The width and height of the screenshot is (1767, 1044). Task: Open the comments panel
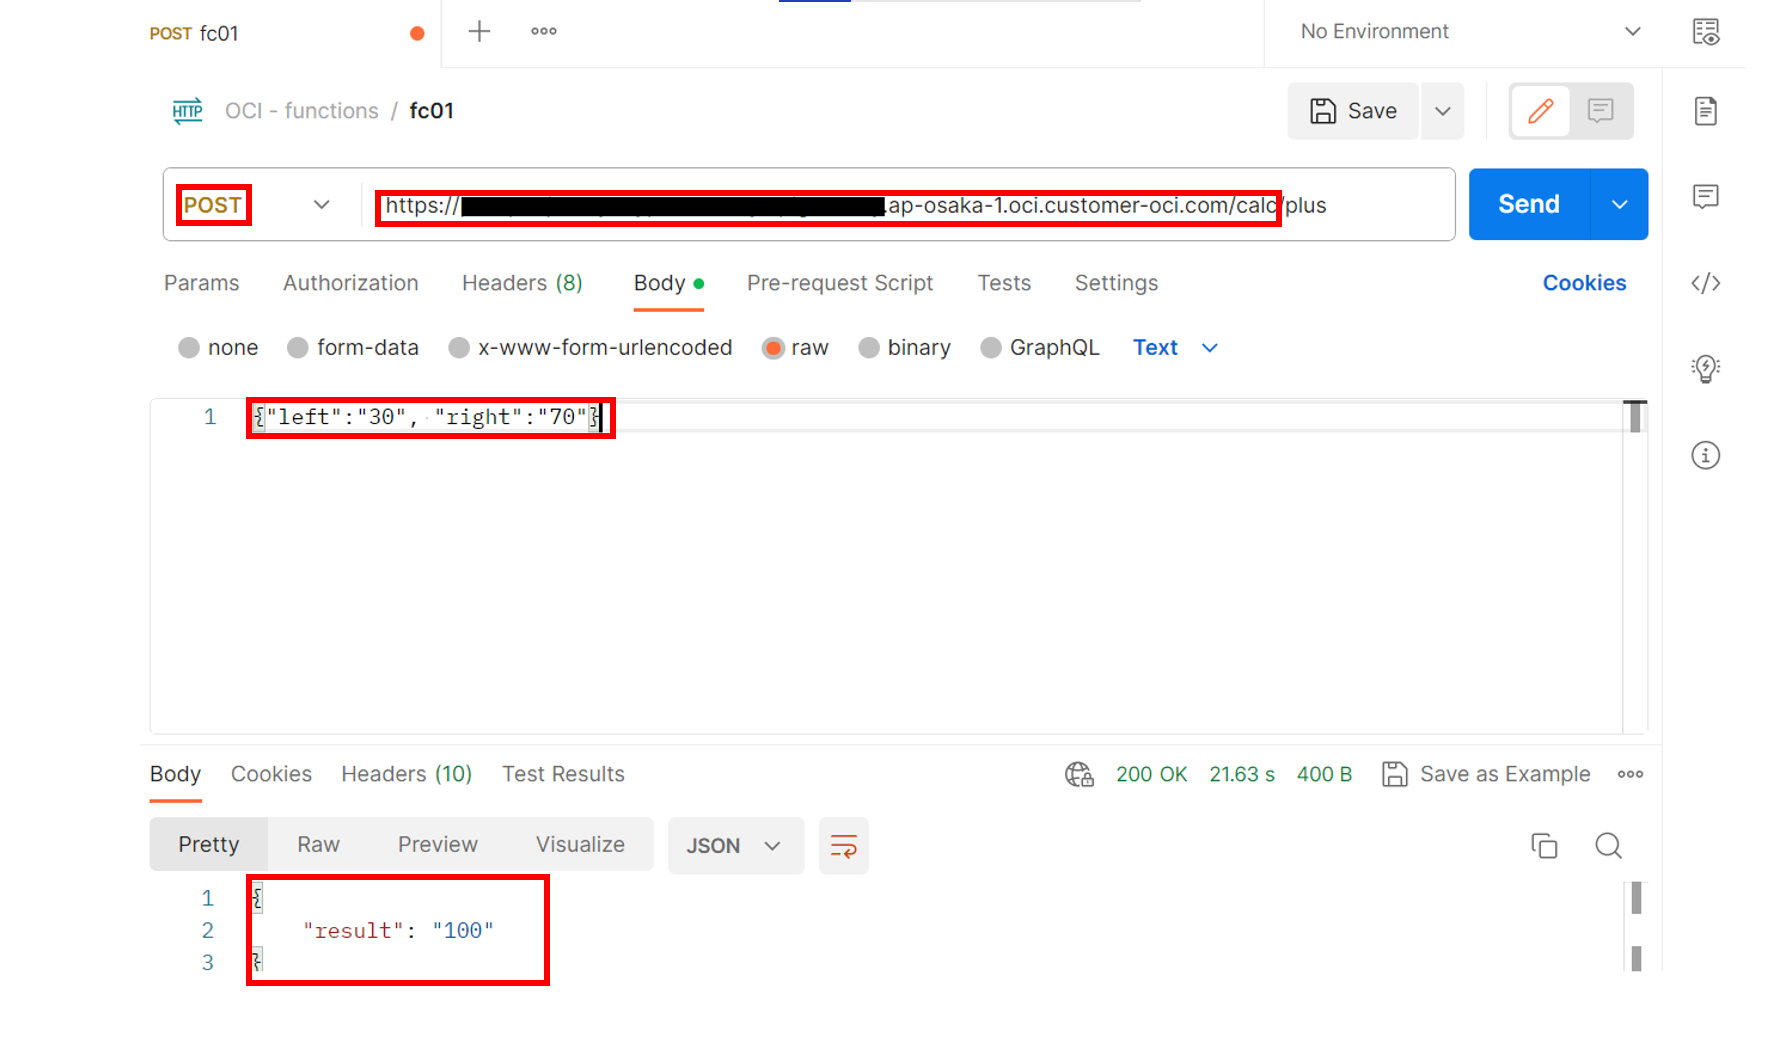(1705, 197)
